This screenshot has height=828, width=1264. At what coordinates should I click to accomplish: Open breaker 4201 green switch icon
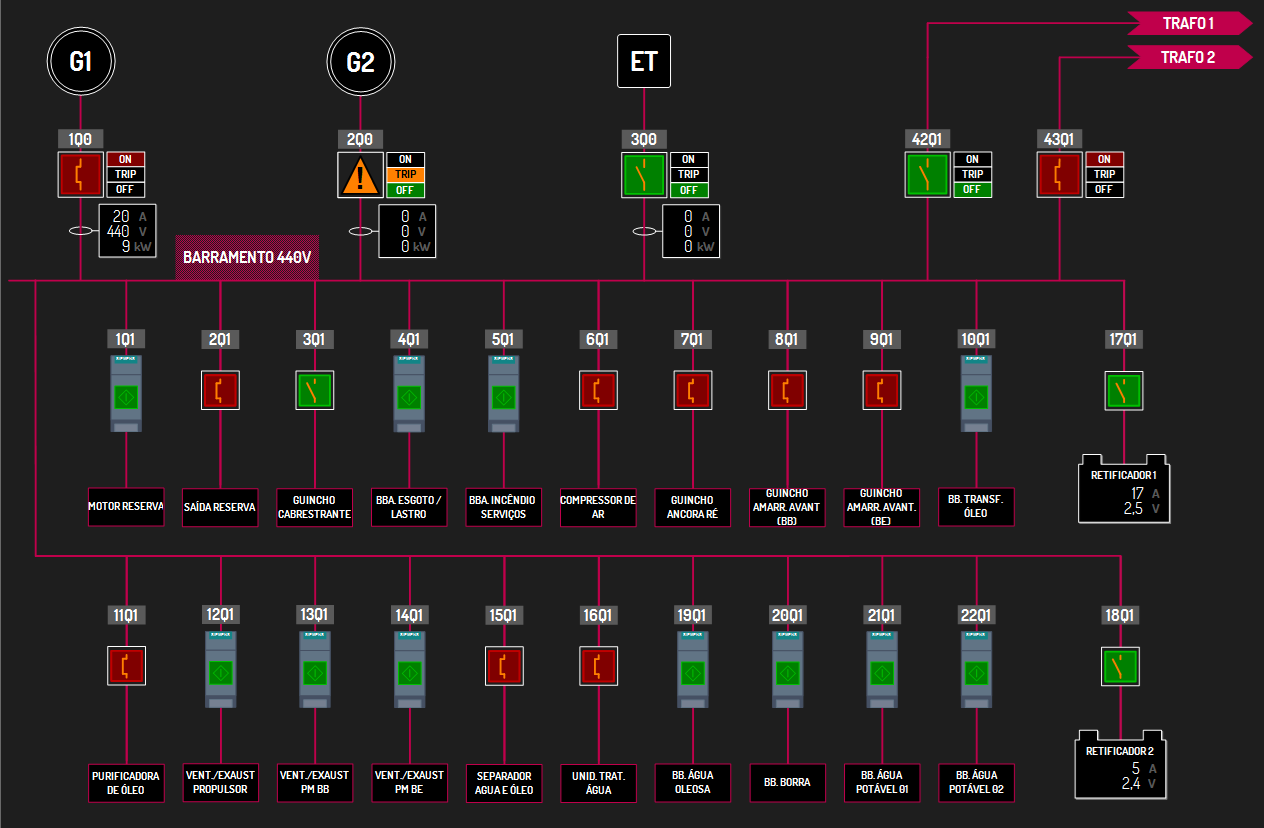click(x=928, y=175)
